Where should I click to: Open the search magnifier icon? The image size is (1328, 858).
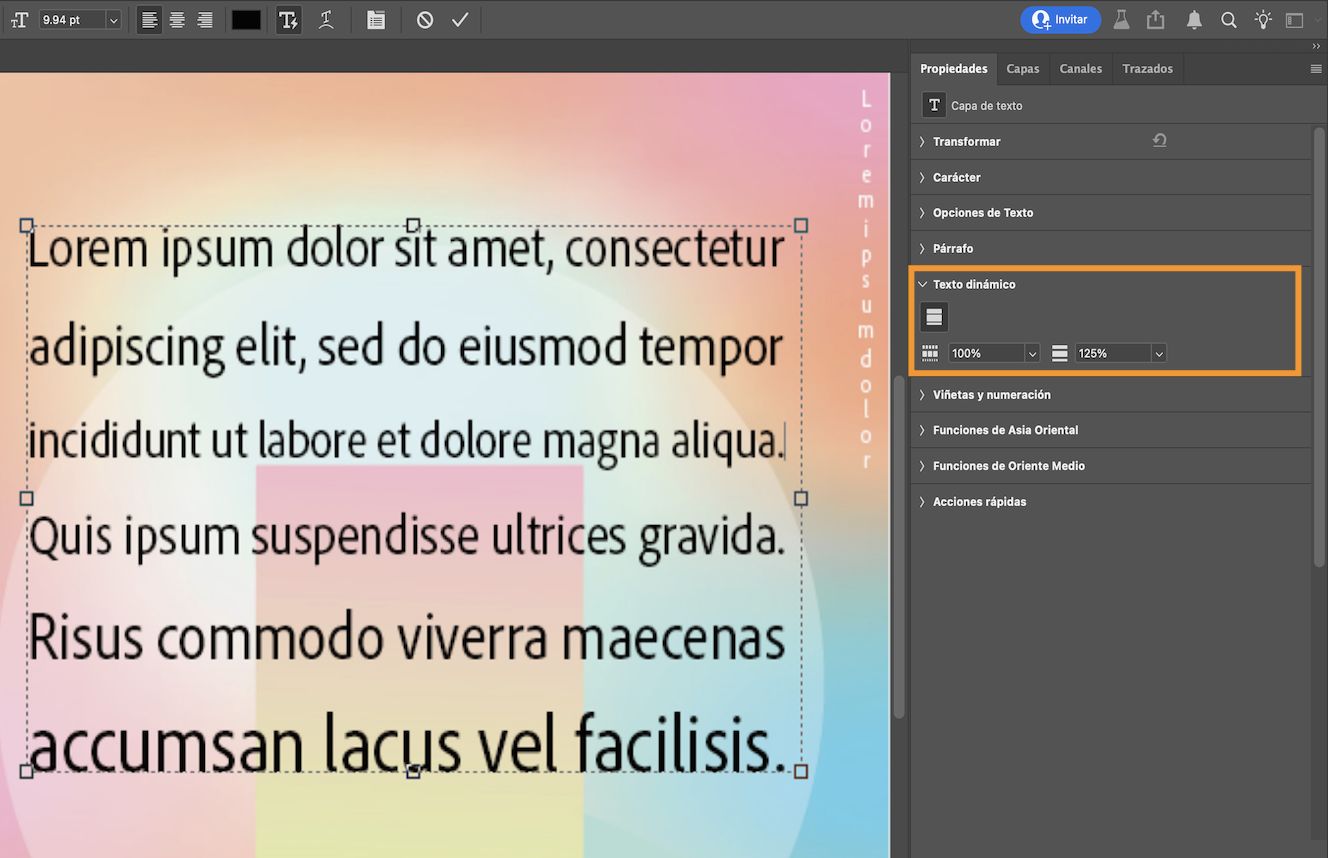1228,19
